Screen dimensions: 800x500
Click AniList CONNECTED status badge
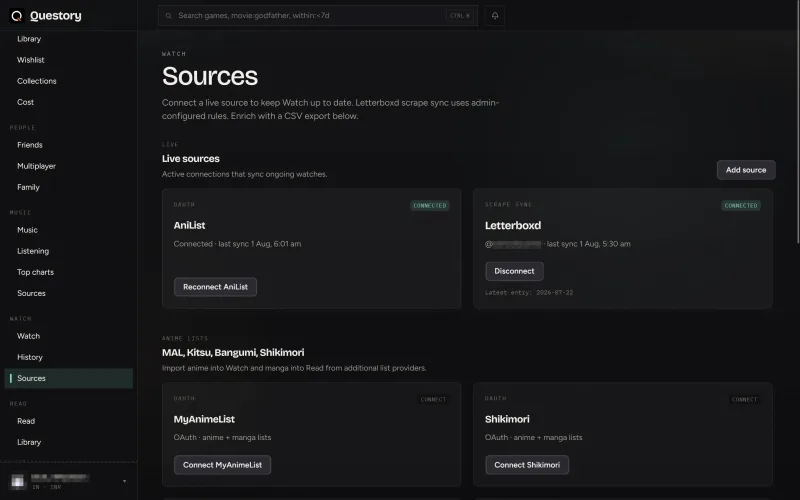[430, 206]
